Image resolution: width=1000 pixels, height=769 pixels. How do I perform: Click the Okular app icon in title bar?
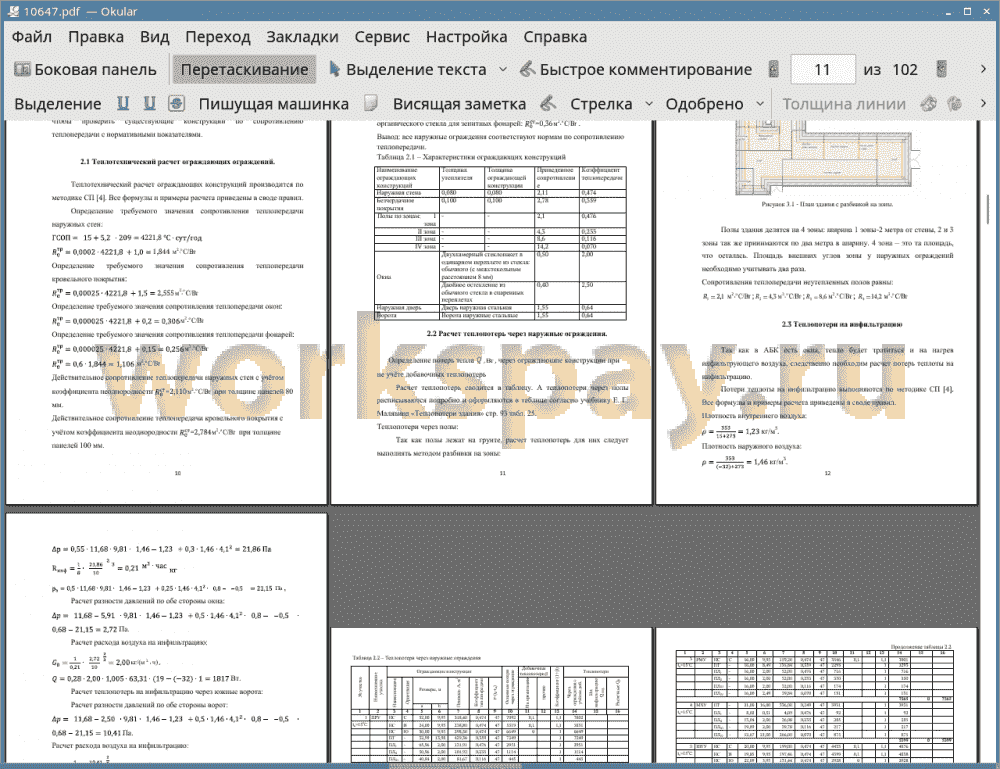(12, 11)
